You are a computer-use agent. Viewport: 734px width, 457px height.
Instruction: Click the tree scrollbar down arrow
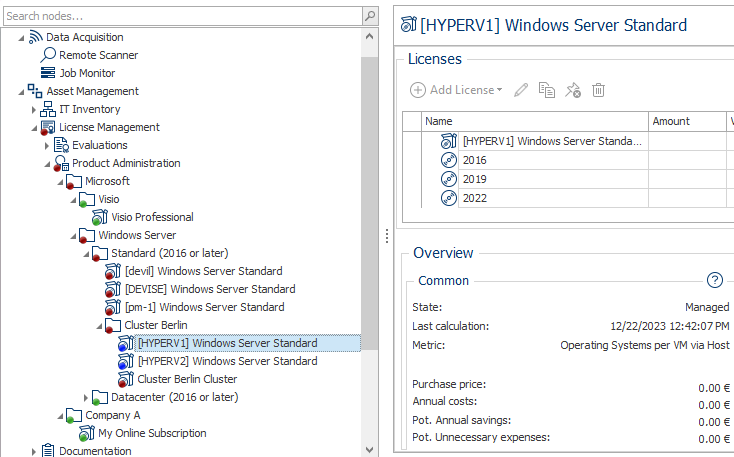coord(369,450)
